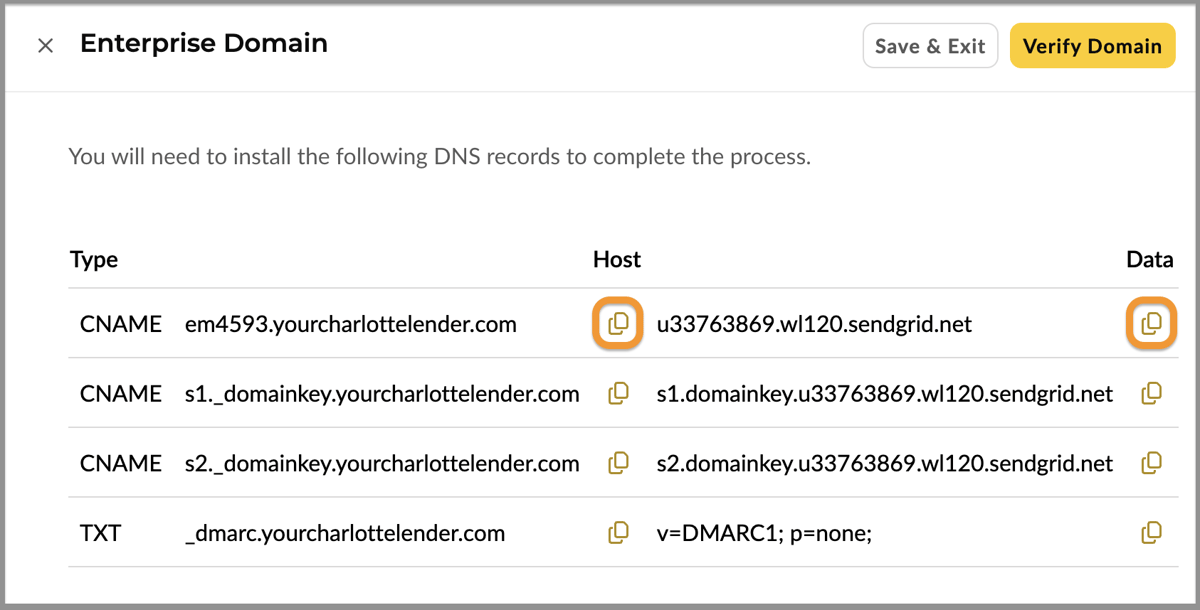Image resolution: width=1200 pixels, height=610 pixels.
Task: Copy the s1._domainkey host record
Action: pos(617,394)
